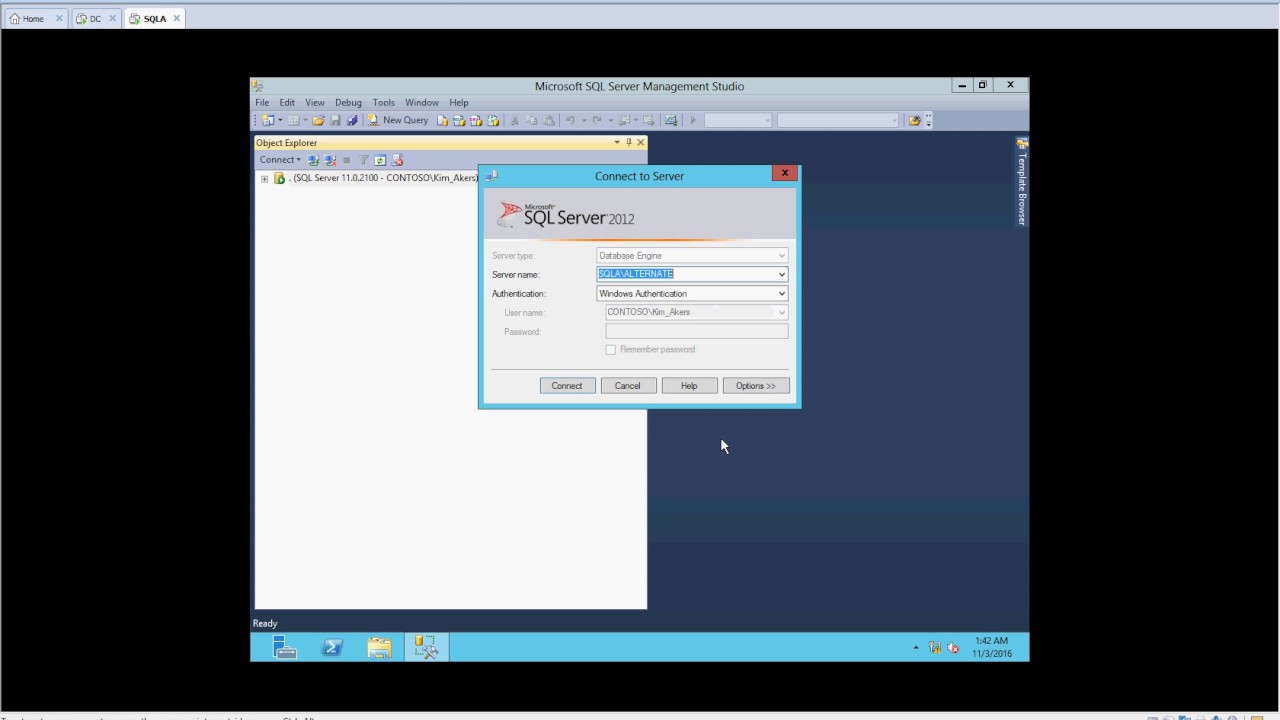This screenshot has height=720, width=1280.
Task: Open the Edit menu
Action: coord(287,102)
